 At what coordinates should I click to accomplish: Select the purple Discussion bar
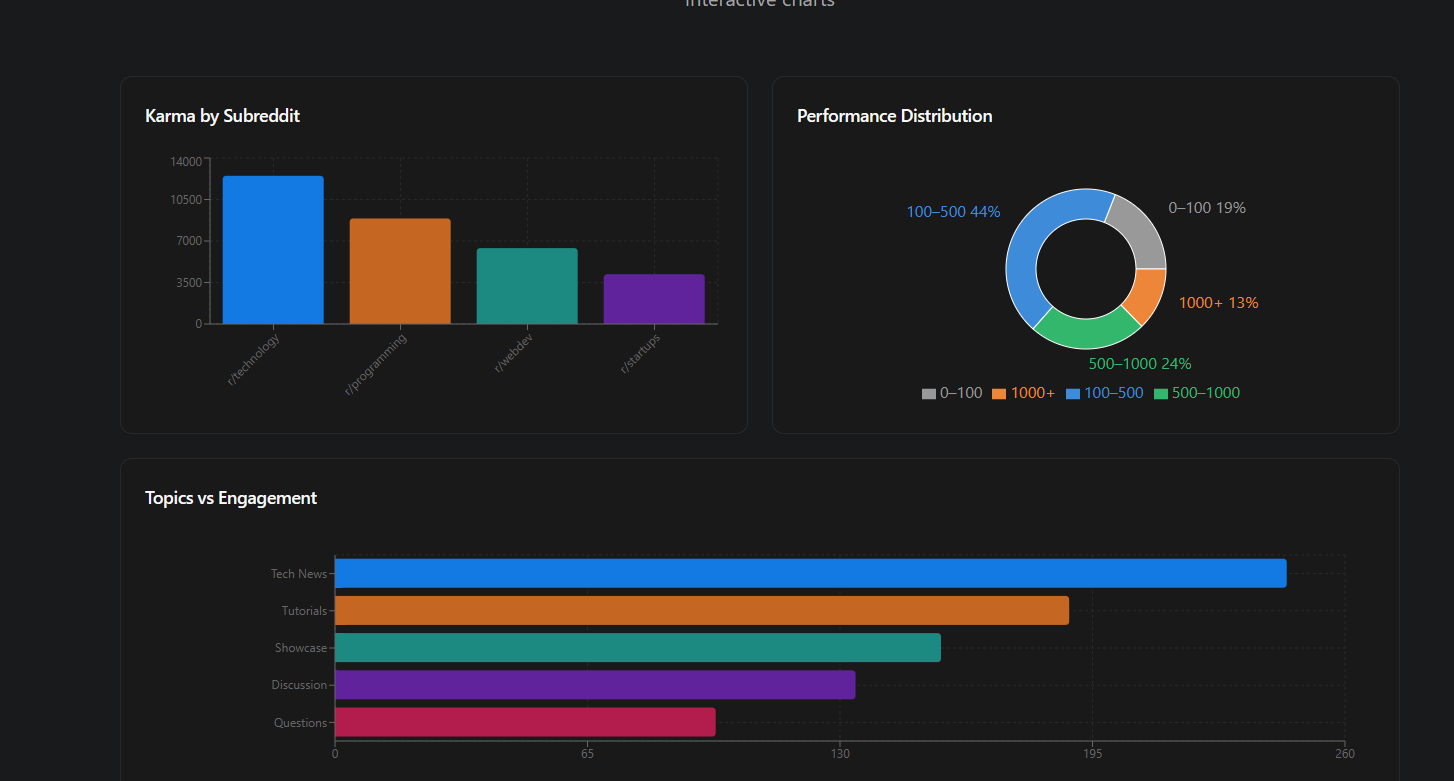coord(595,685)
